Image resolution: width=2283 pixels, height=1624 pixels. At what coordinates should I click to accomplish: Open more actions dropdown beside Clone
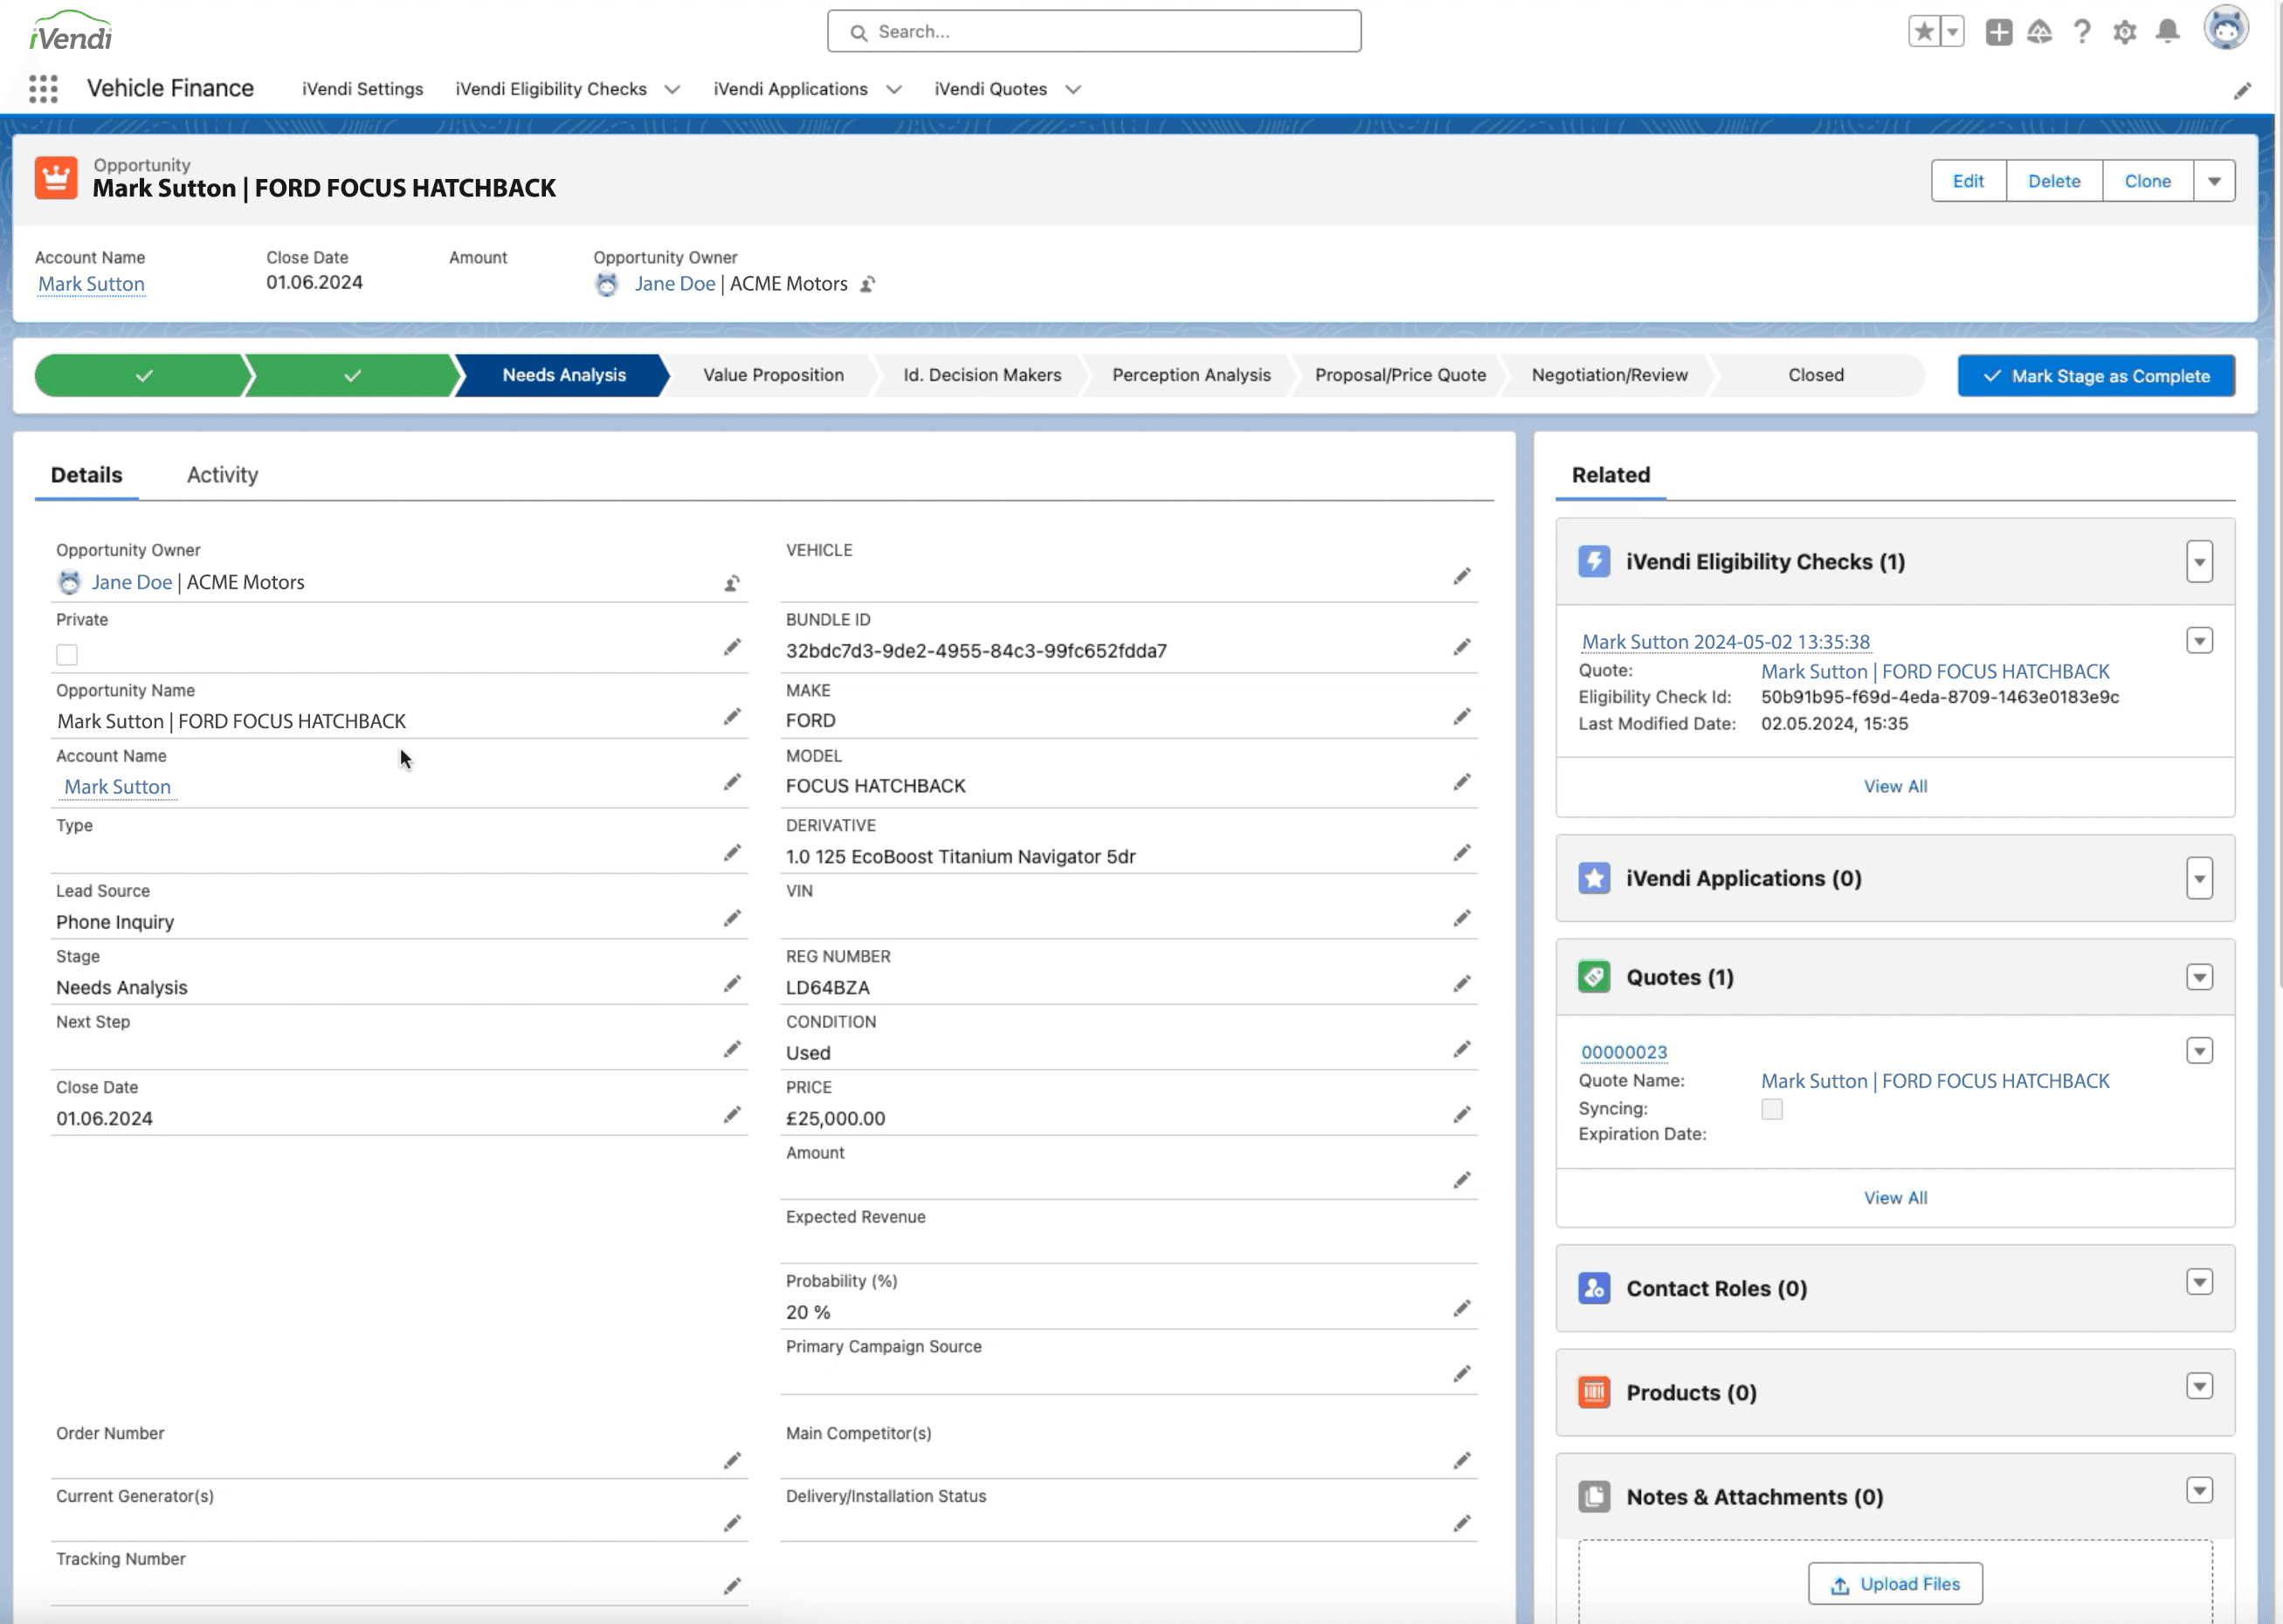tap(2214, 181)
